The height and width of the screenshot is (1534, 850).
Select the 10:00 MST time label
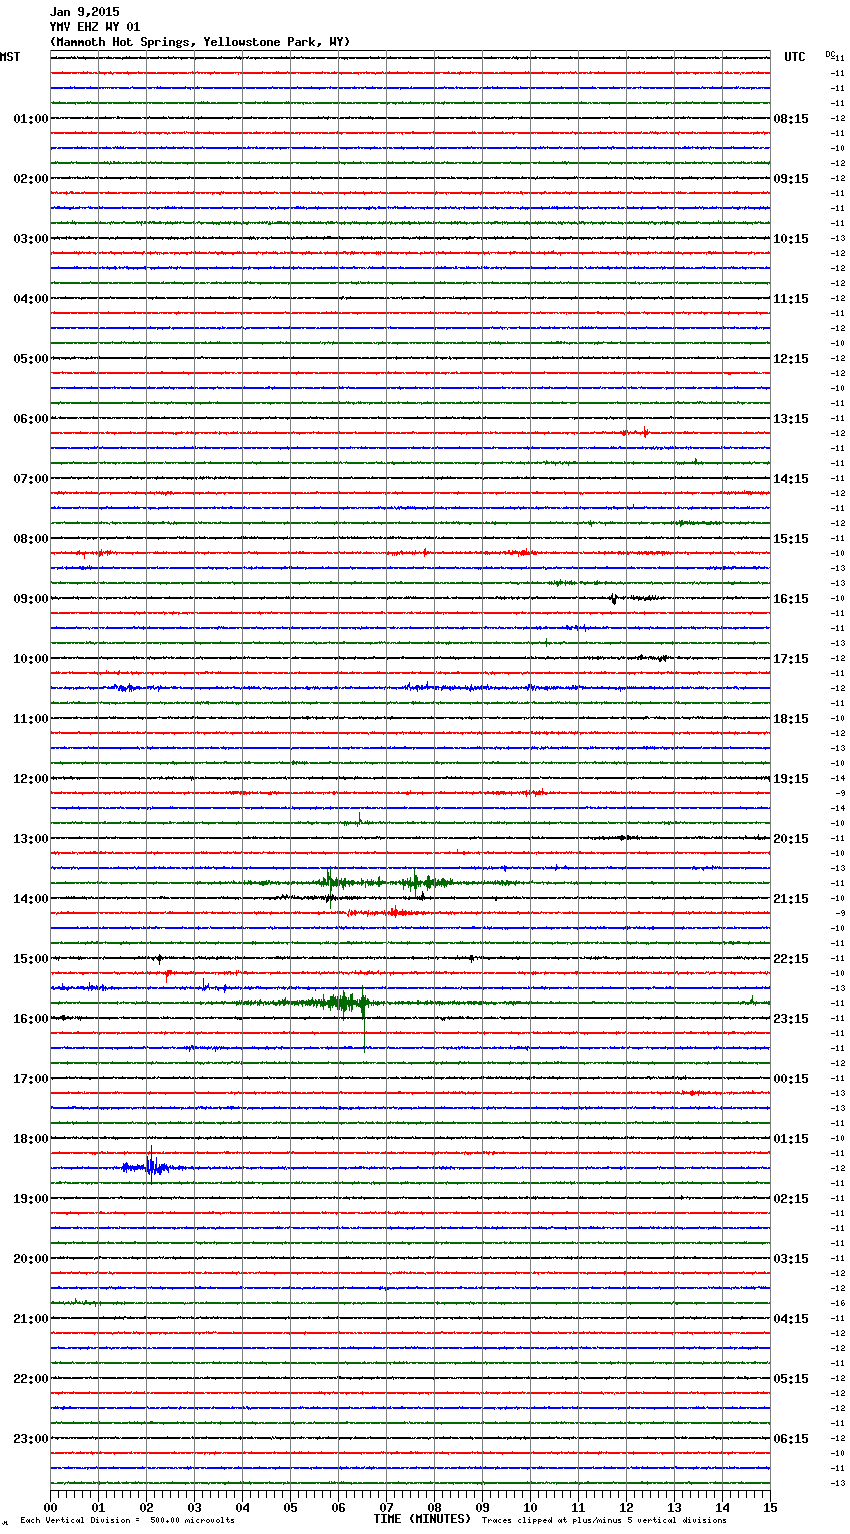tap(31, 659)
